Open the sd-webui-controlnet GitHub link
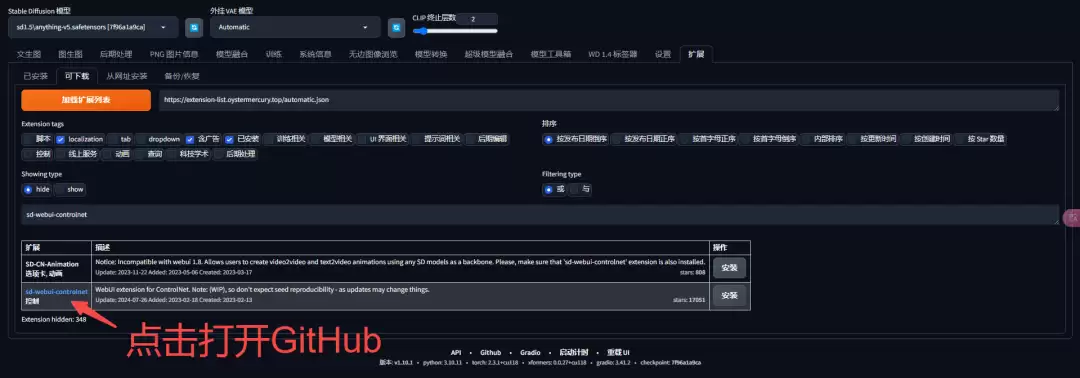Screen dimensions: 1080x378 [56, 291]
